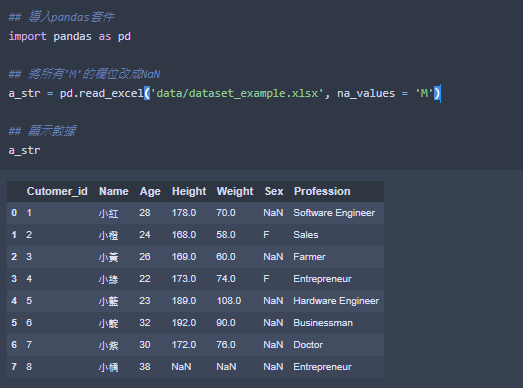523x388 pixels.
Task: Click the file path 'data/dataset_example.xlsx' string
Action: click(x=237, y=93)
